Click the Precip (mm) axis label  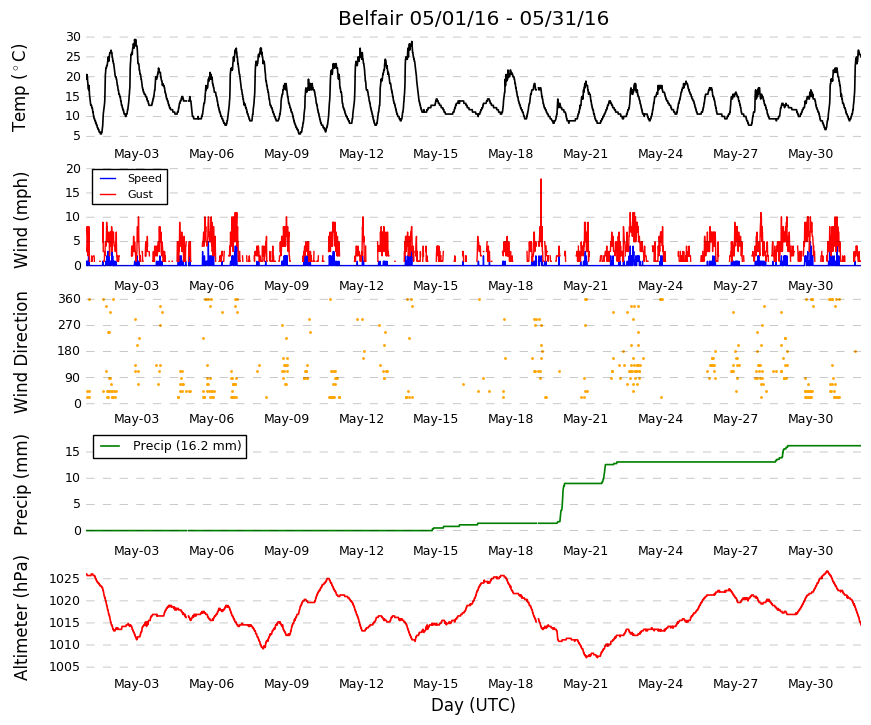point(20,485)
